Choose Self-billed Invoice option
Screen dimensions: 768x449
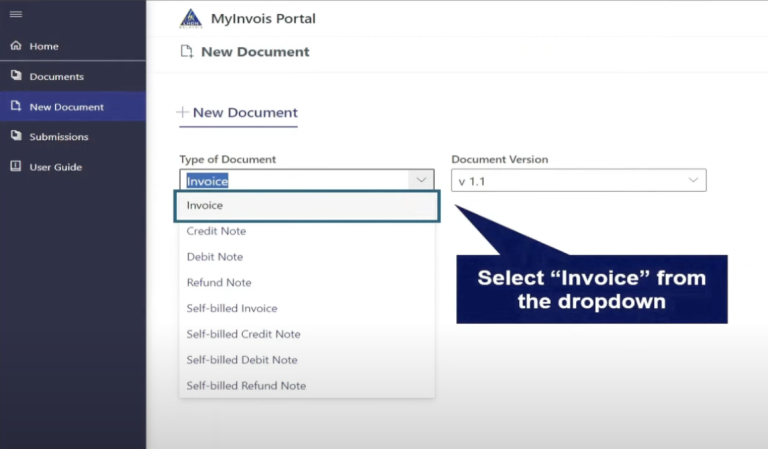[307, 308]
